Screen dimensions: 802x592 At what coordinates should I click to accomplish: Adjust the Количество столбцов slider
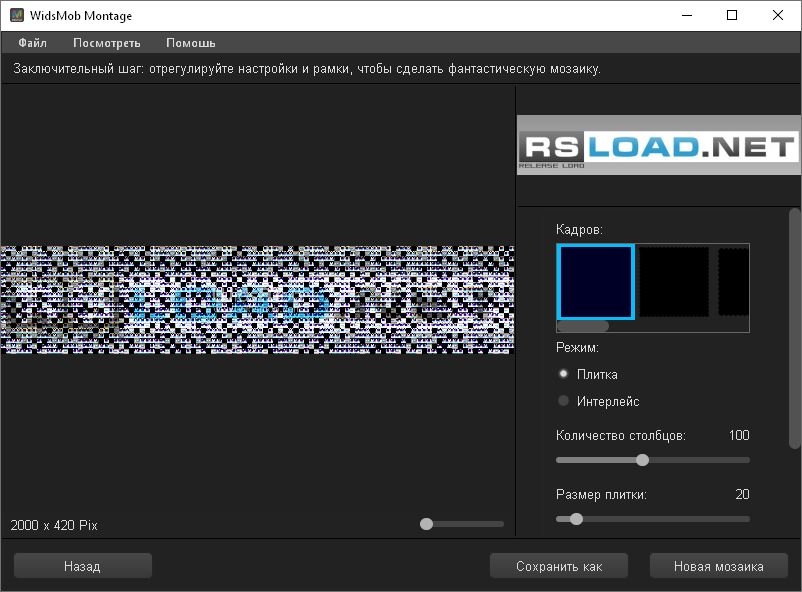[643, 460]
